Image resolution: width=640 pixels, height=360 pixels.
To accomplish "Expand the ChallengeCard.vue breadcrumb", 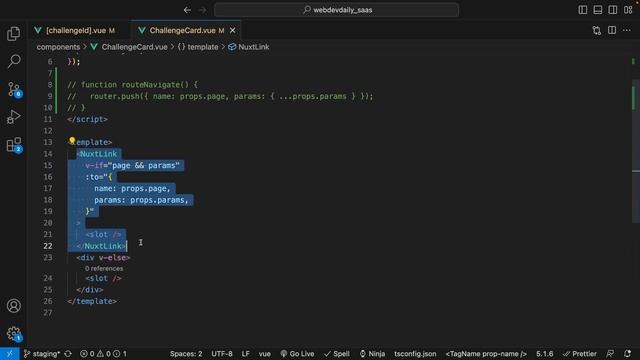I will click(x=134, y=47).
